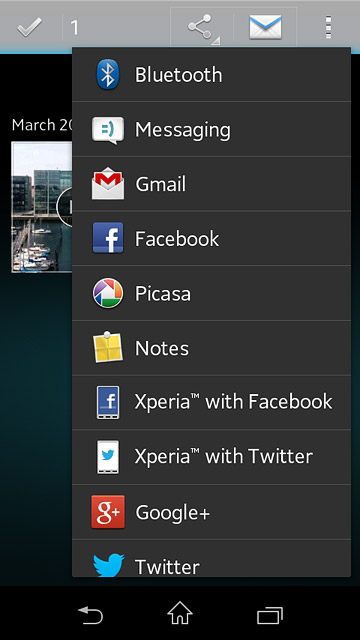The image size is (360, 640).
Task: Open the selected harbor photo thumbnail
Action: pos(42,207)
